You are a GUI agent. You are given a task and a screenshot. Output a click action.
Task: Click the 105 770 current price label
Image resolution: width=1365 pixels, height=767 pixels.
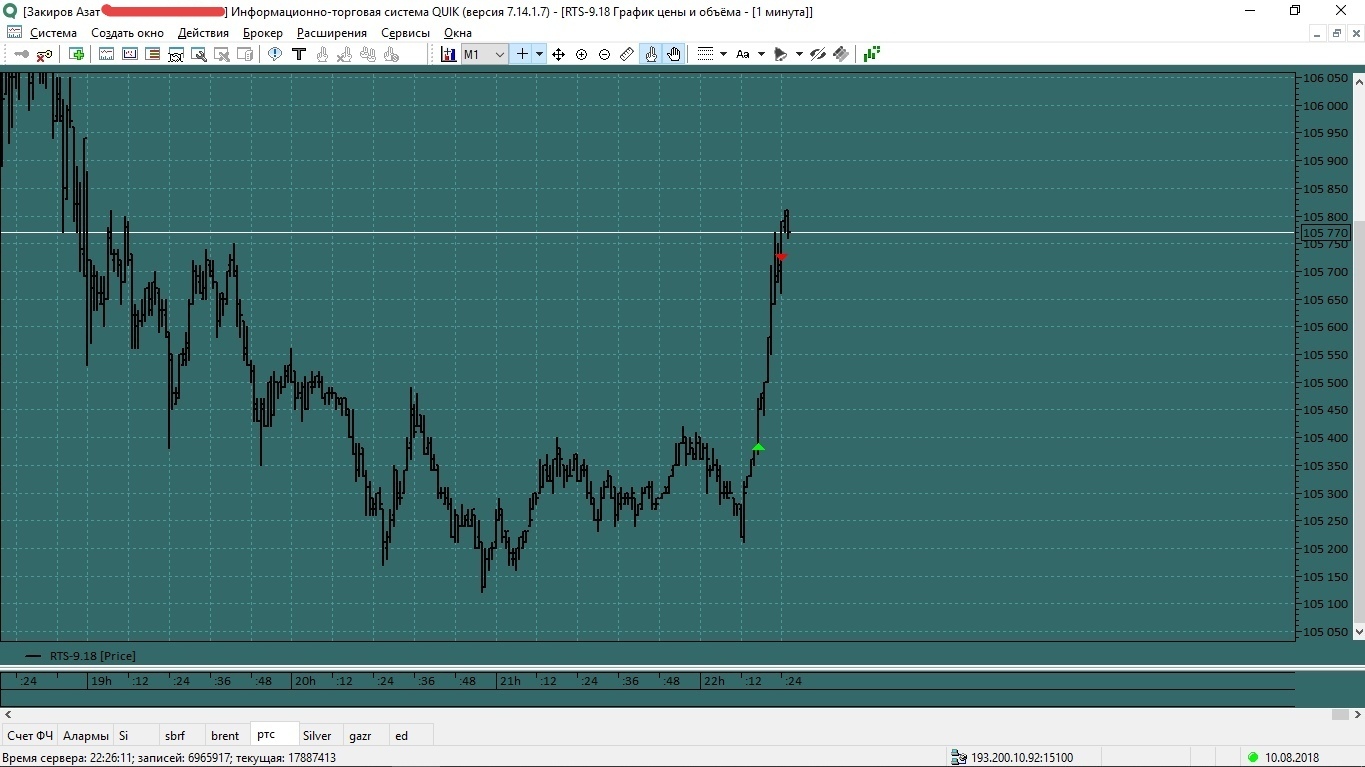click(1325, 233)
